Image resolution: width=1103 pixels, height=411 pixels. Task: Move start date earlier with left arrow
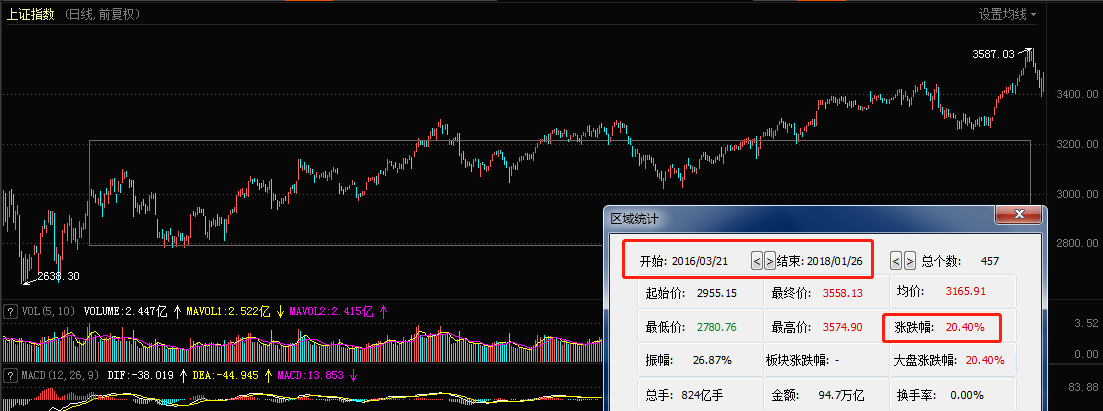(757, 260)
